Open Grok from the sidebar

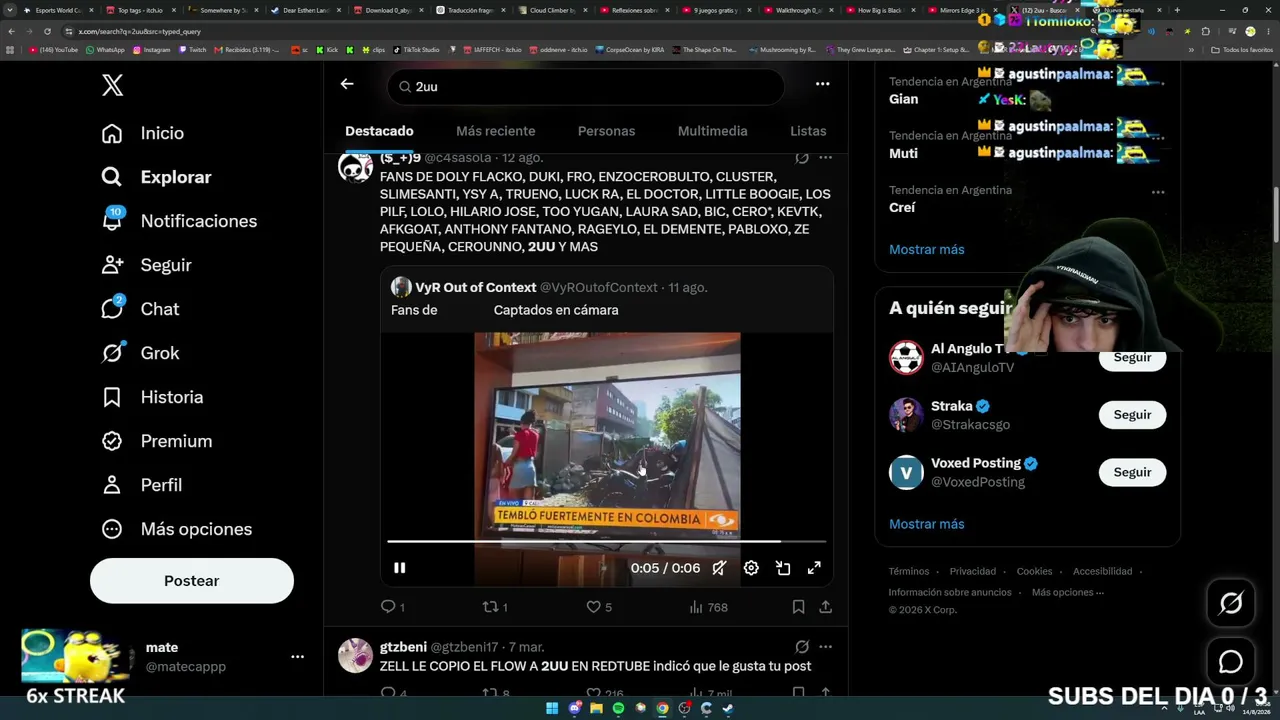click(140, 353)
